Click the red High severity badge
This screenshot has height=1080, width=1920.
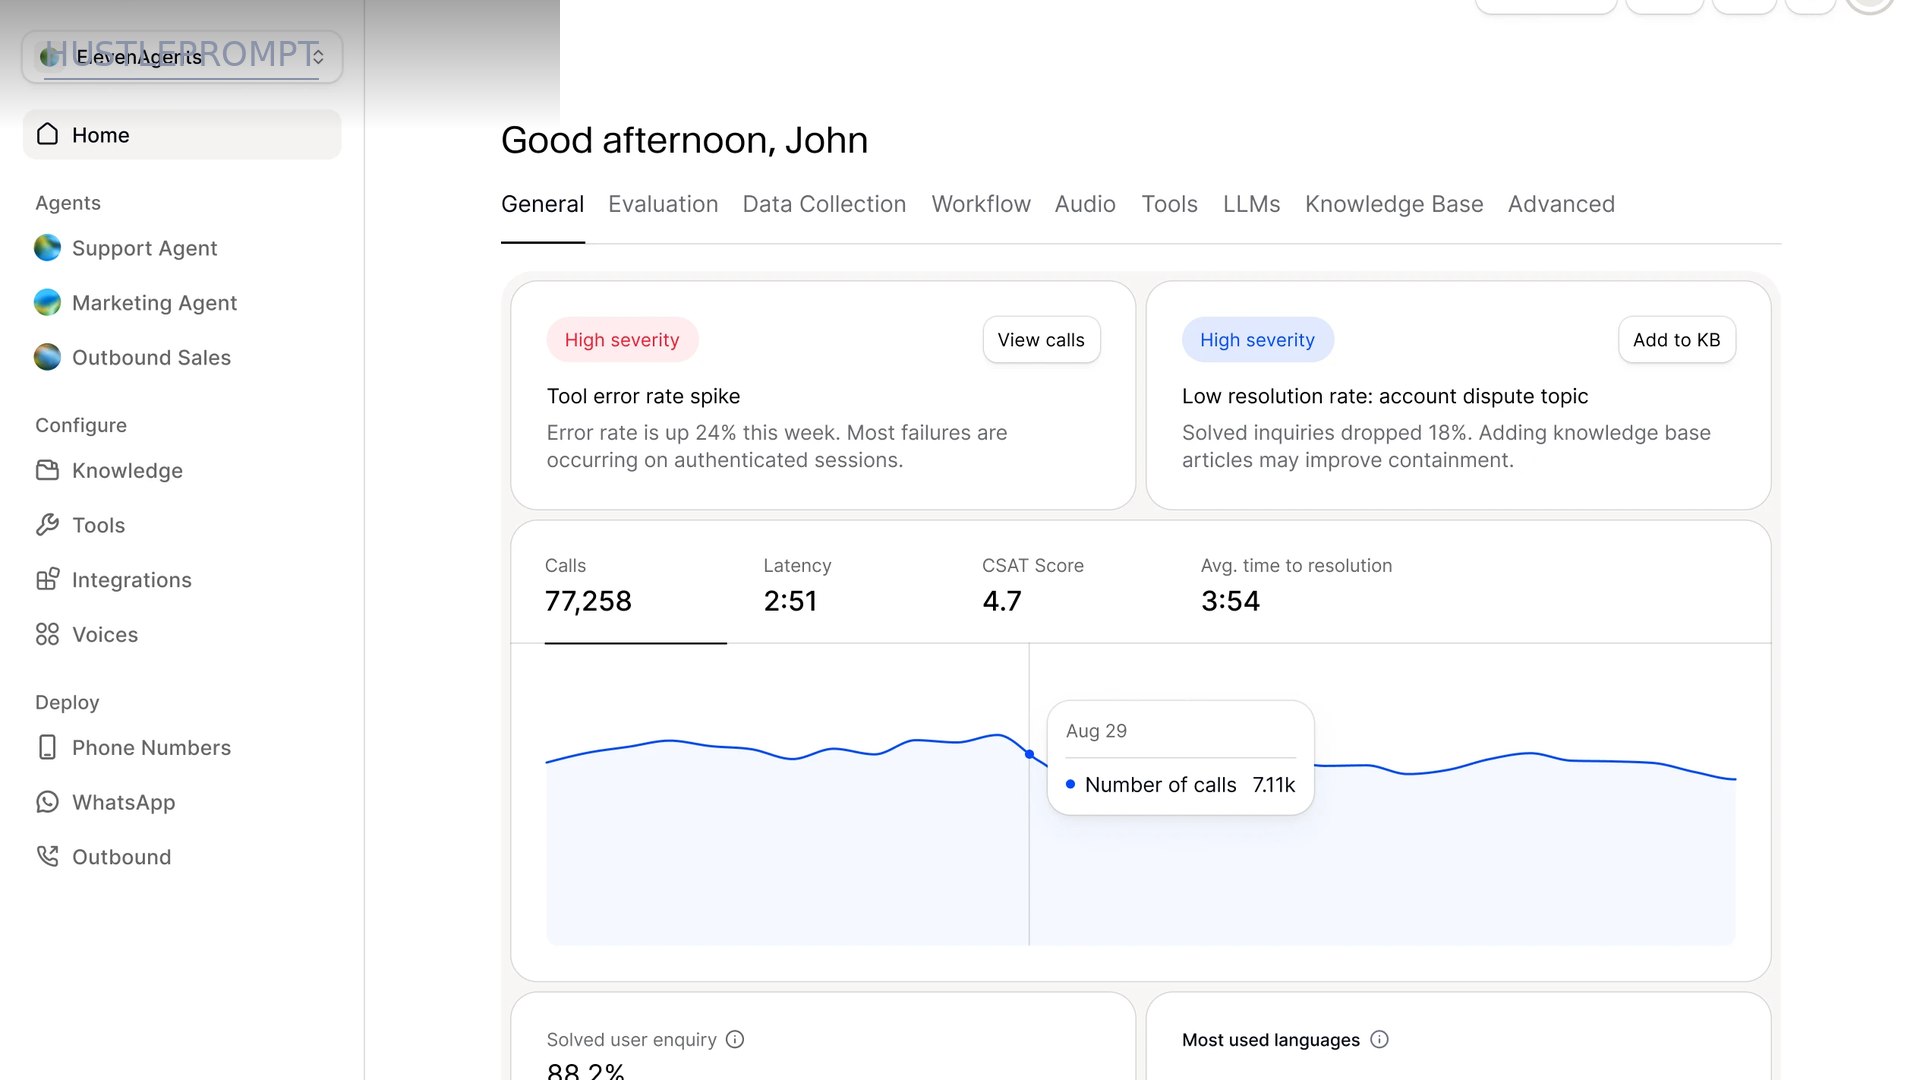(621, 340)
